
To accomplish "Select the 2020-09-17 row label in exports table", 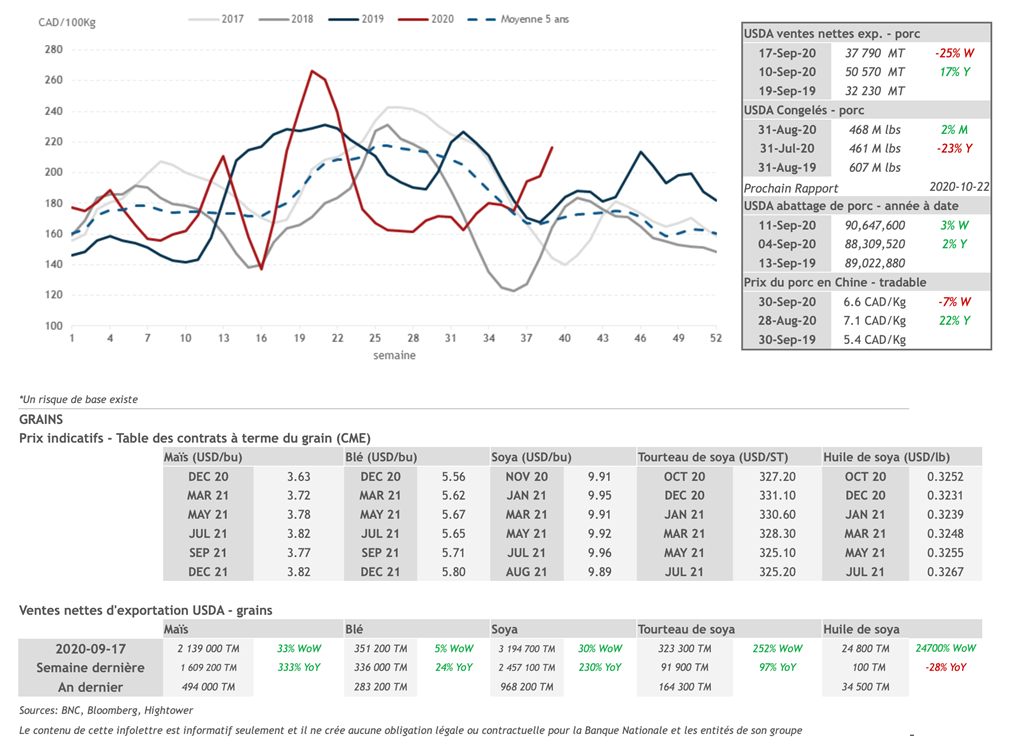I will pos(90,648).
